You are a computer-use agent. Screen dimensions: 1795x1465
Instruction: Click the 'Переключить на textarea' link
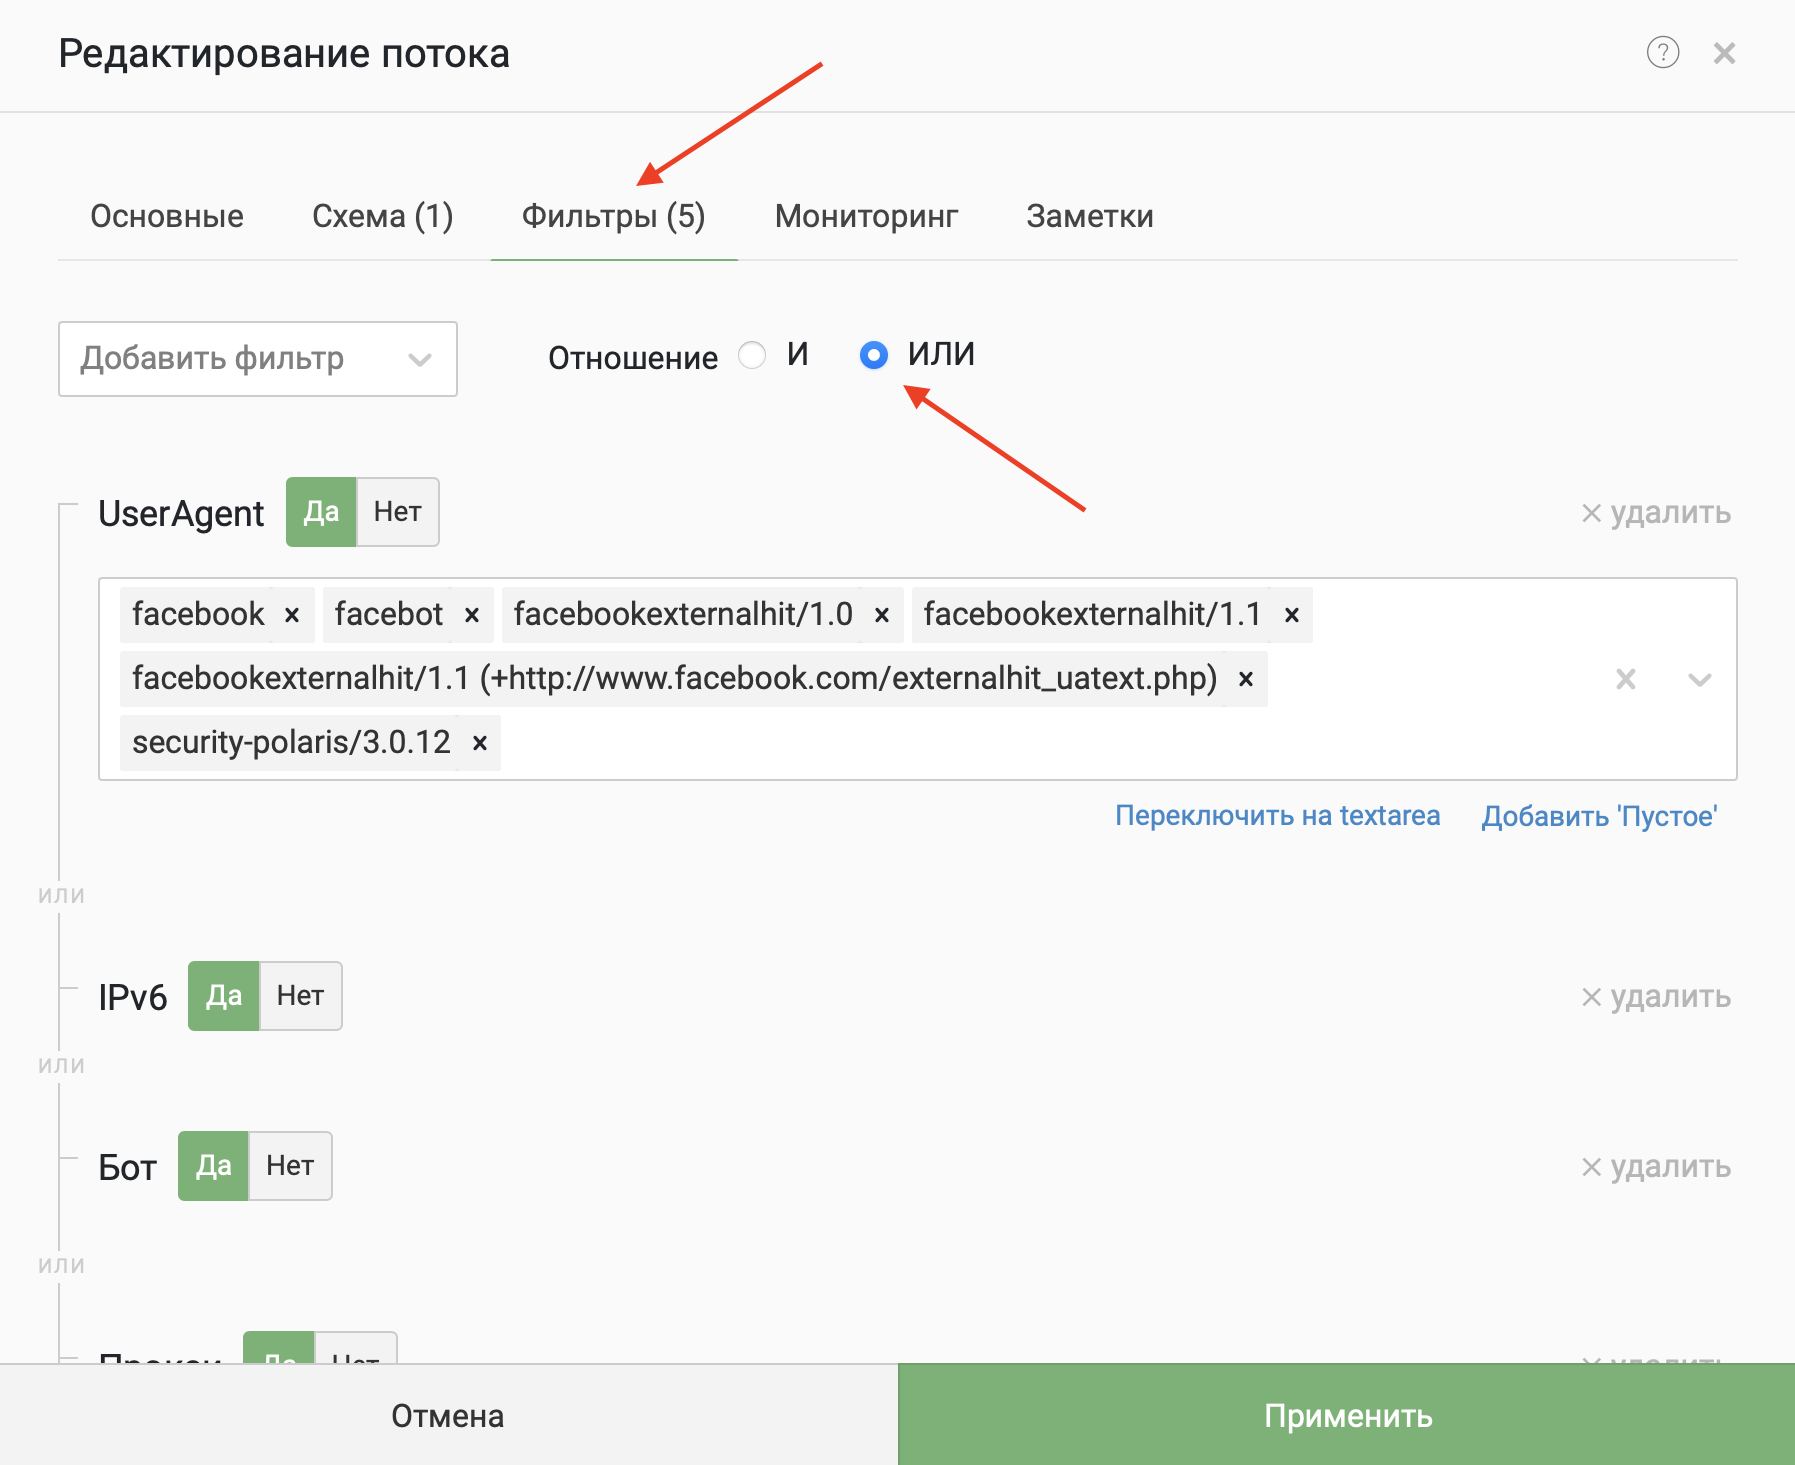pyautogui.click(x=1277, y=816)
